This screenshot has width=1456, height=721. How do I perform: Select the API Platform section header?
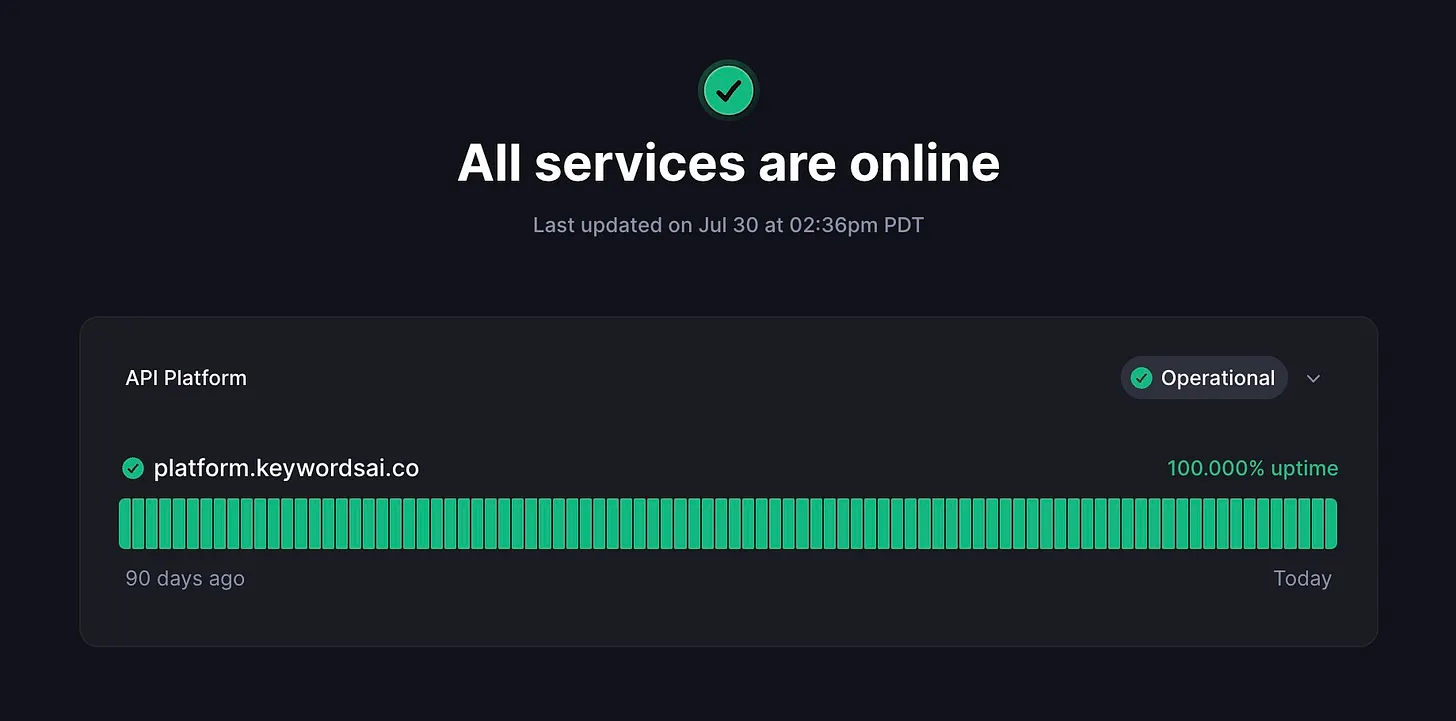coord(186,378)
